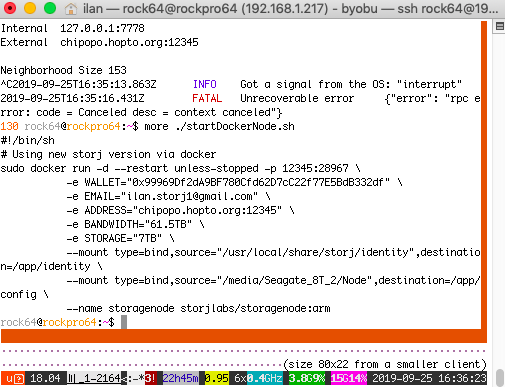Click the window title text 'ilan — rock64@rockpro64'

coord(160,9)
